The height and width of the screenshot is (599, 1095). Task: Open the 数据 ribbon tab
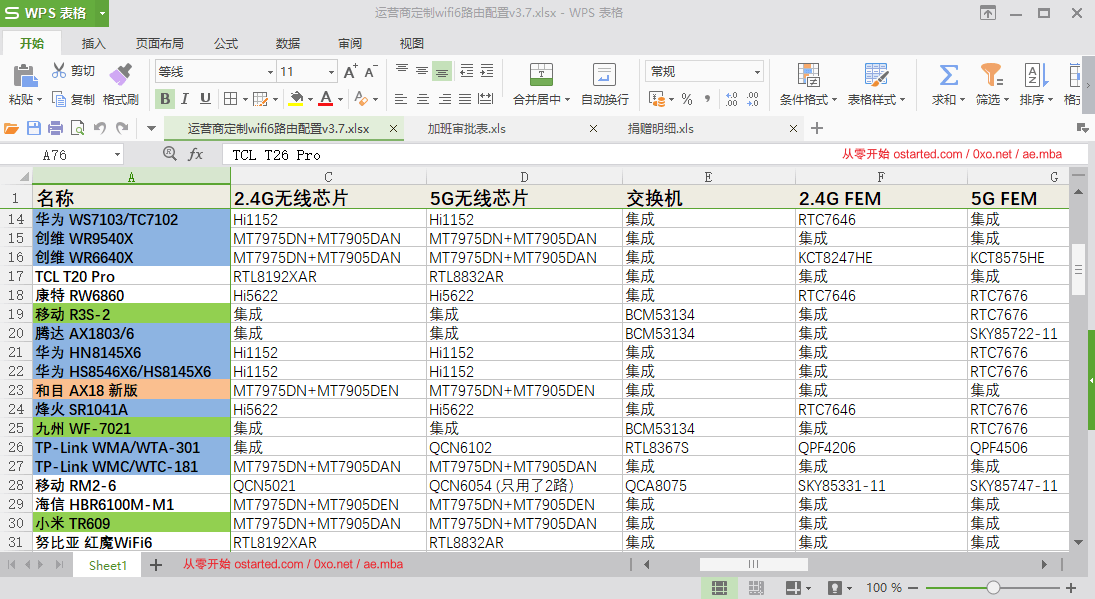tap(288, 43)
